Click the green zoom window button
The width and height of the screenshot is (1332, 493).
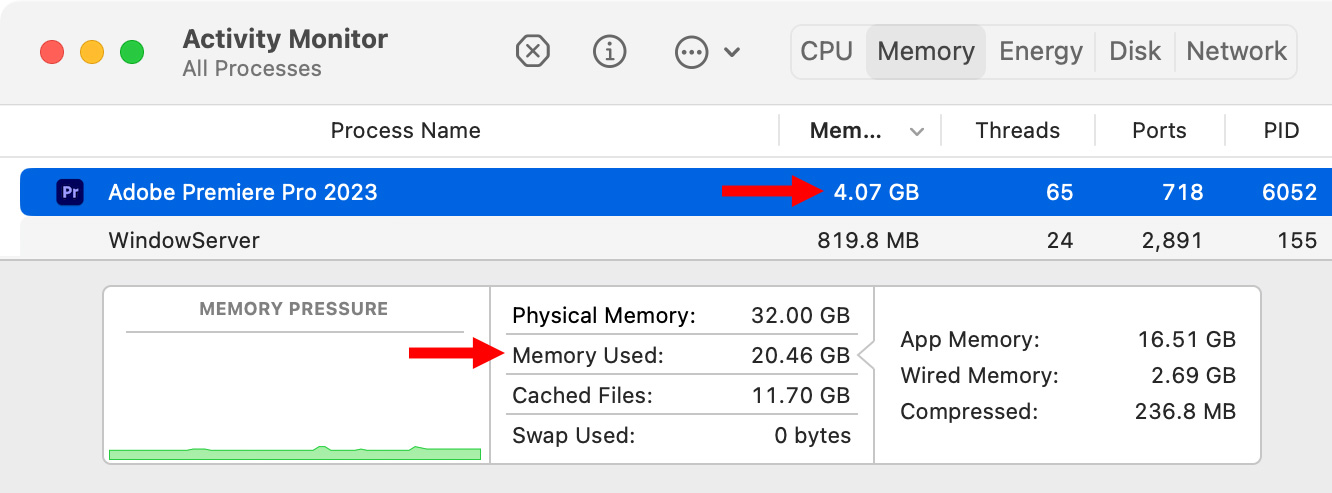132,52
